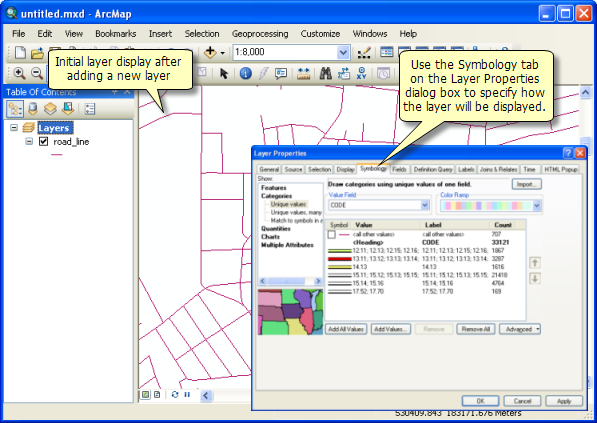Click the road_line pink legend line symbol

(x=56, y=155)
